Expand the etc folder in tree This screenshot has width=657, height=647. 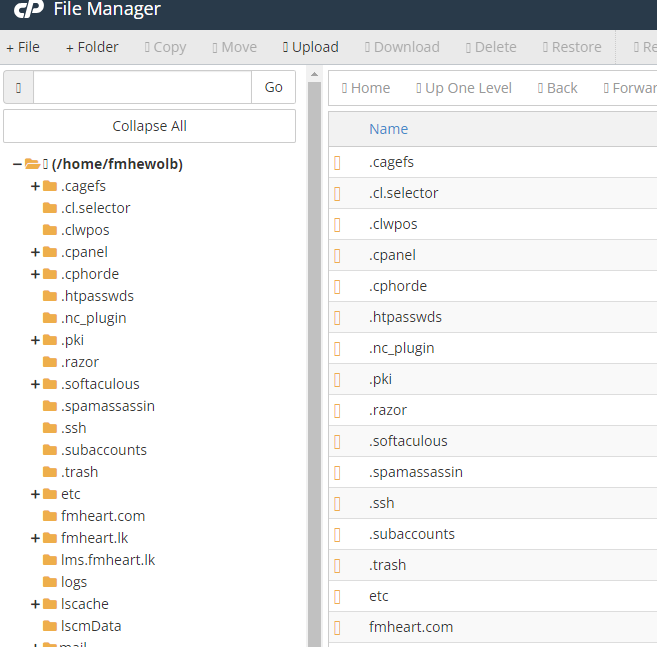(35, 494)
